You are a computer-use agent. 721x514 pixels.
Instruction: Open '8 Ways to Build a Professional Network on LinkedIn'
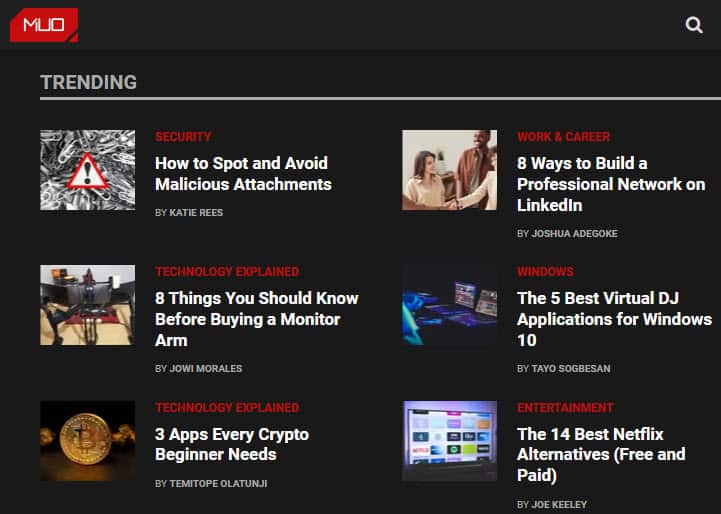click(611, 184)
